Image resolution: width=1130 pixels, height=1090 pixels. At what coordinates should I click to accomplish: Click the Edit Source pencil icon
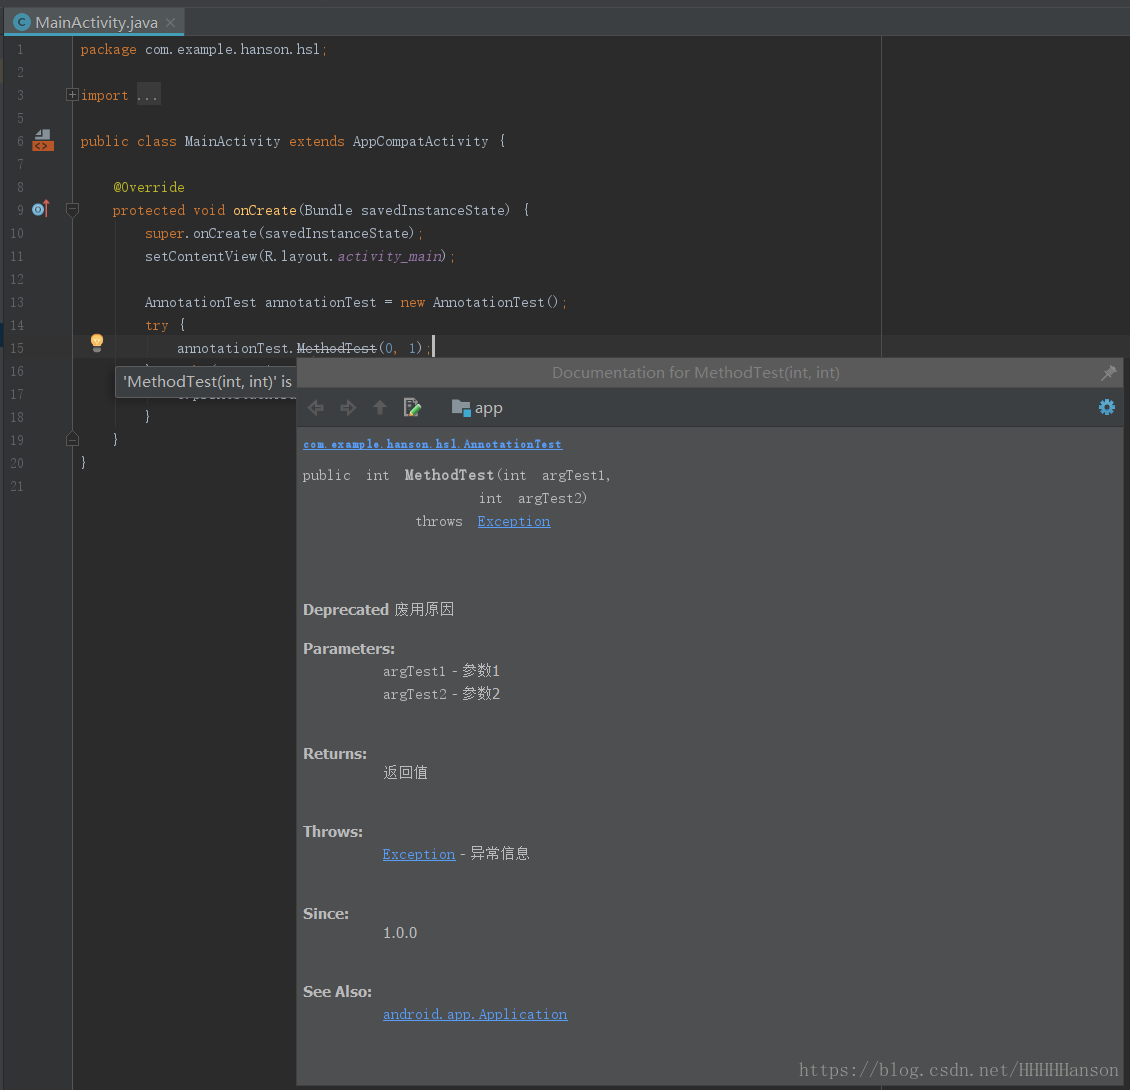pyautogui.click(x=412, y=408)
